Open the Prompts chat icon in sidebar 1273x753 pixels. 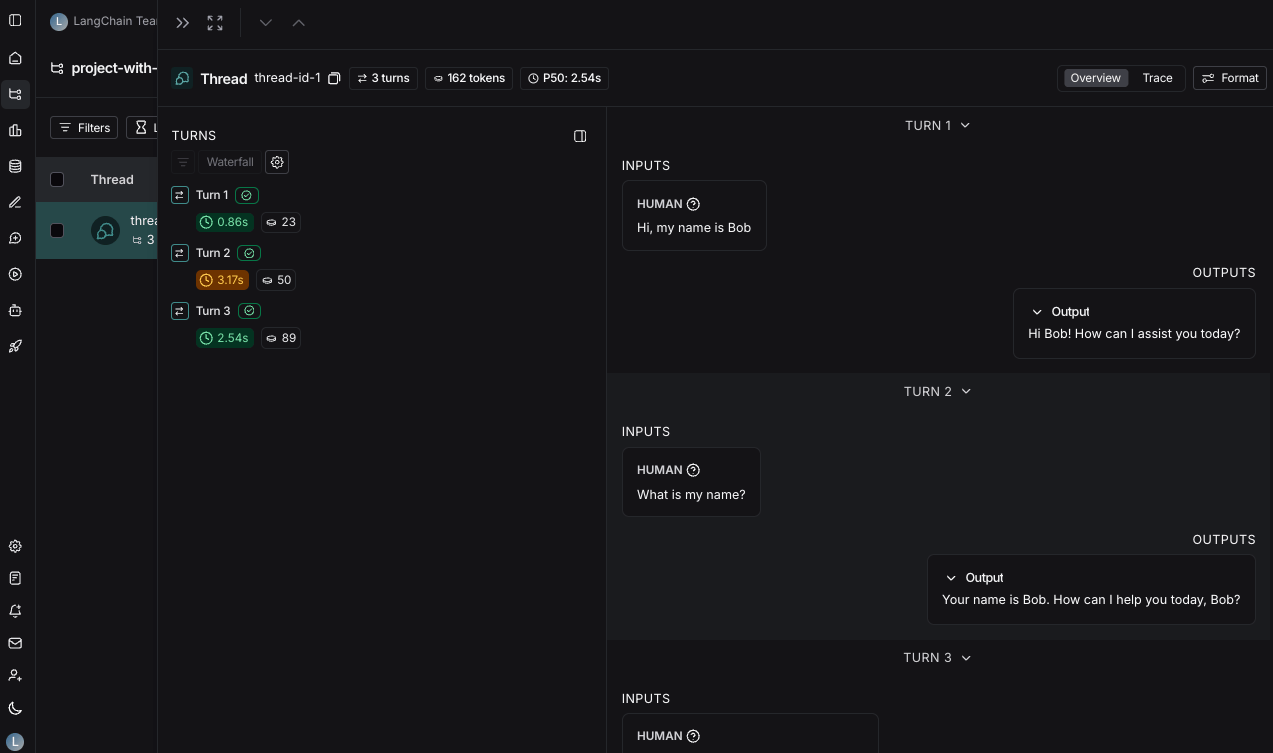pyautogui.click(x=15, y=238)
